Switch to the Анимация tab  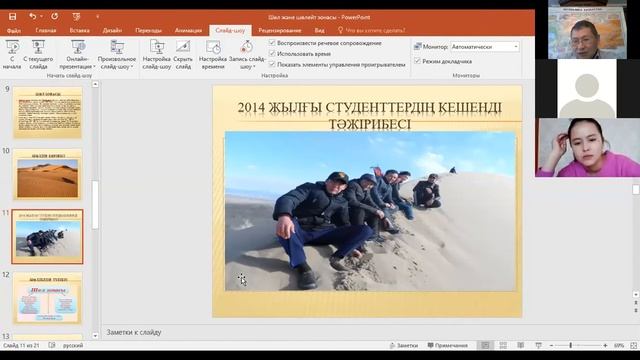click(x=188, y=30)
